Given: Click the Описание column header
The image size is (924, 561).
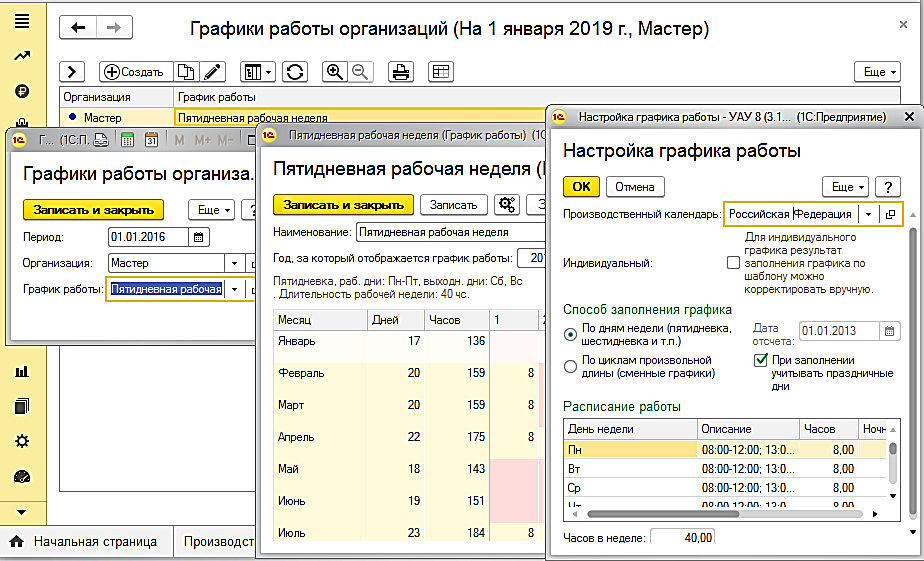Looking at the screenshot, I should coord(726,429).
